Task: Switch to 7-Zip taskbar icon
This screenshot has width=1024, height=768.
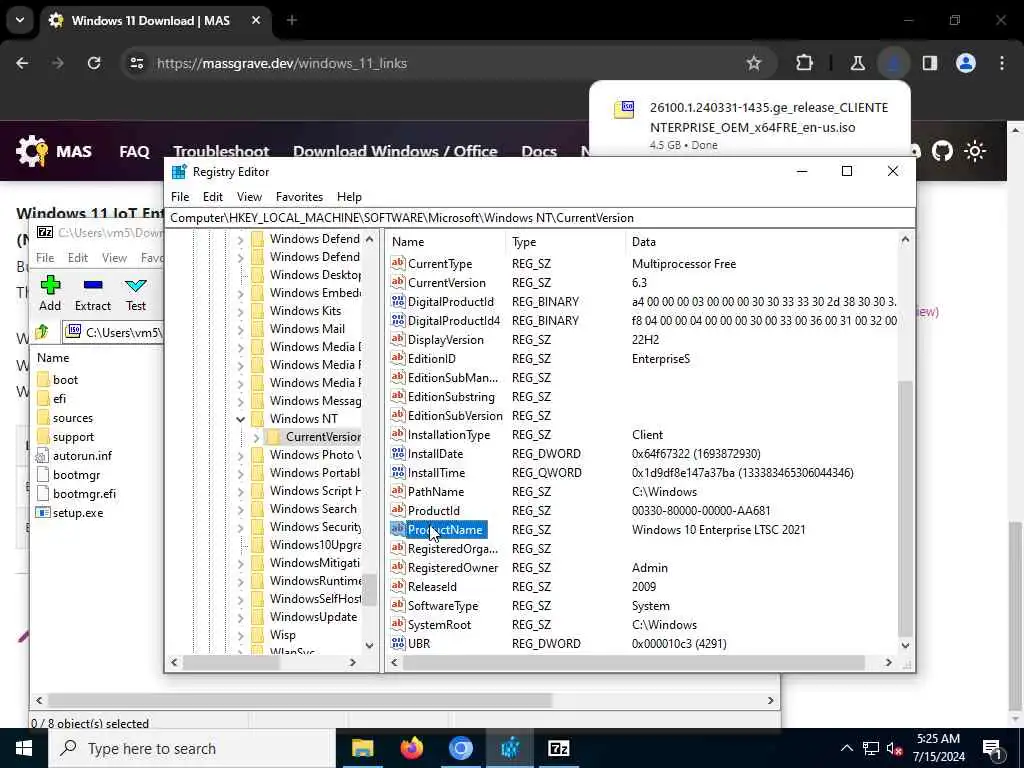Action: [x=559, y=748]
